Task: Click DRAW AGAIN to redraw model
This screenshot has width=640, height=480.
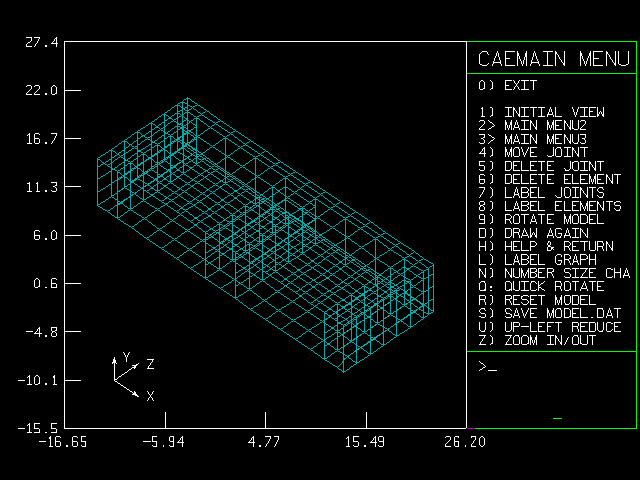Action: (x=535, y=233)
